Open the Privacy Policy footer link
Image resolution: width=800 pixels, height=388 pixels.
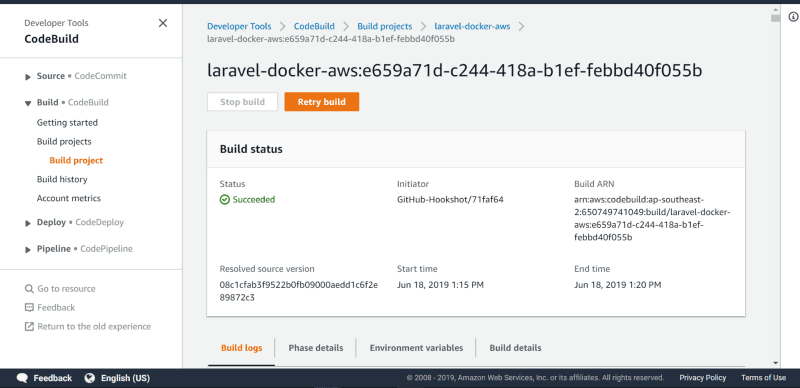click(703, 378)
